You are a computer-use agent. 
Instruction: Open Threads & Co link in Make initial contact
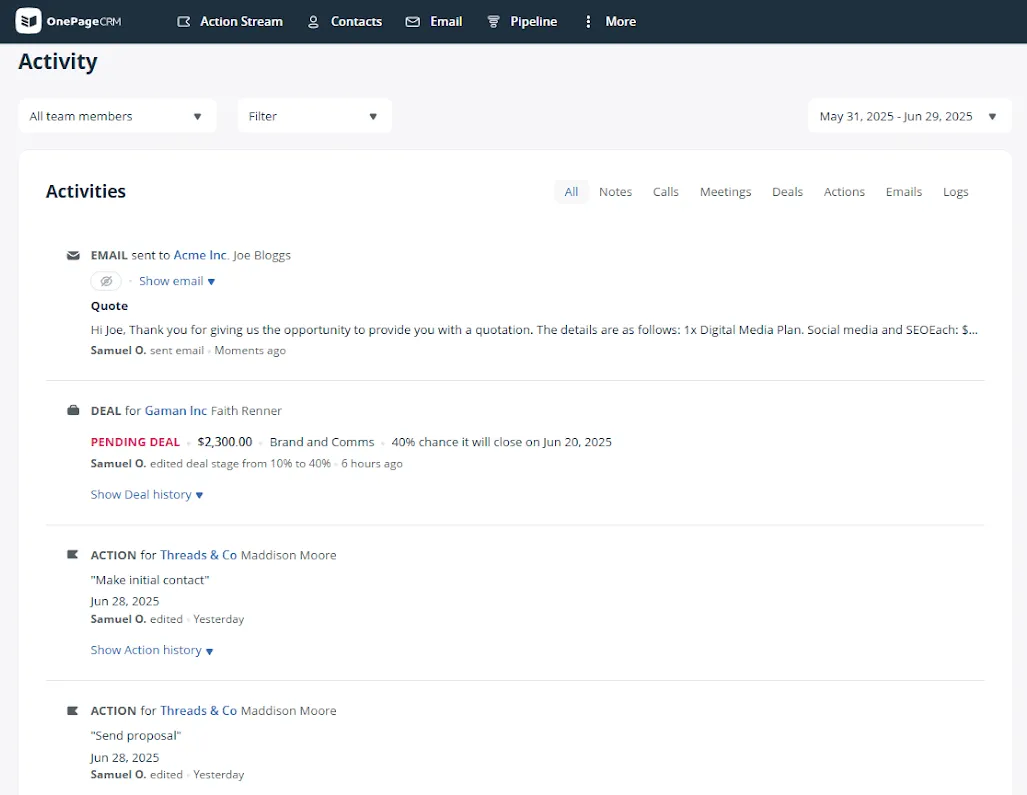coord(198,555)
